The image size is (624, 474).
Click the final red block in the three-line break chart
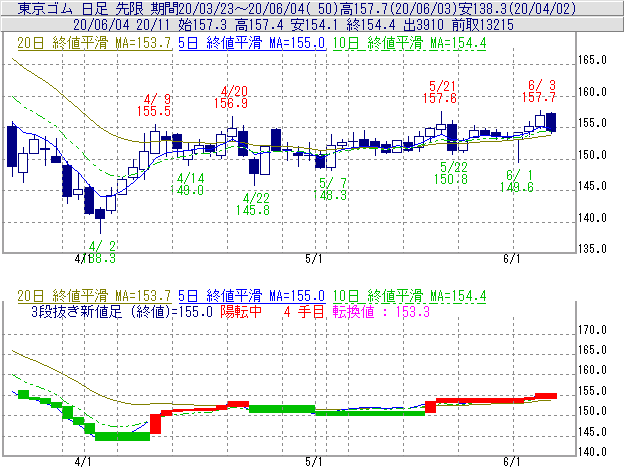pos(546,396)
